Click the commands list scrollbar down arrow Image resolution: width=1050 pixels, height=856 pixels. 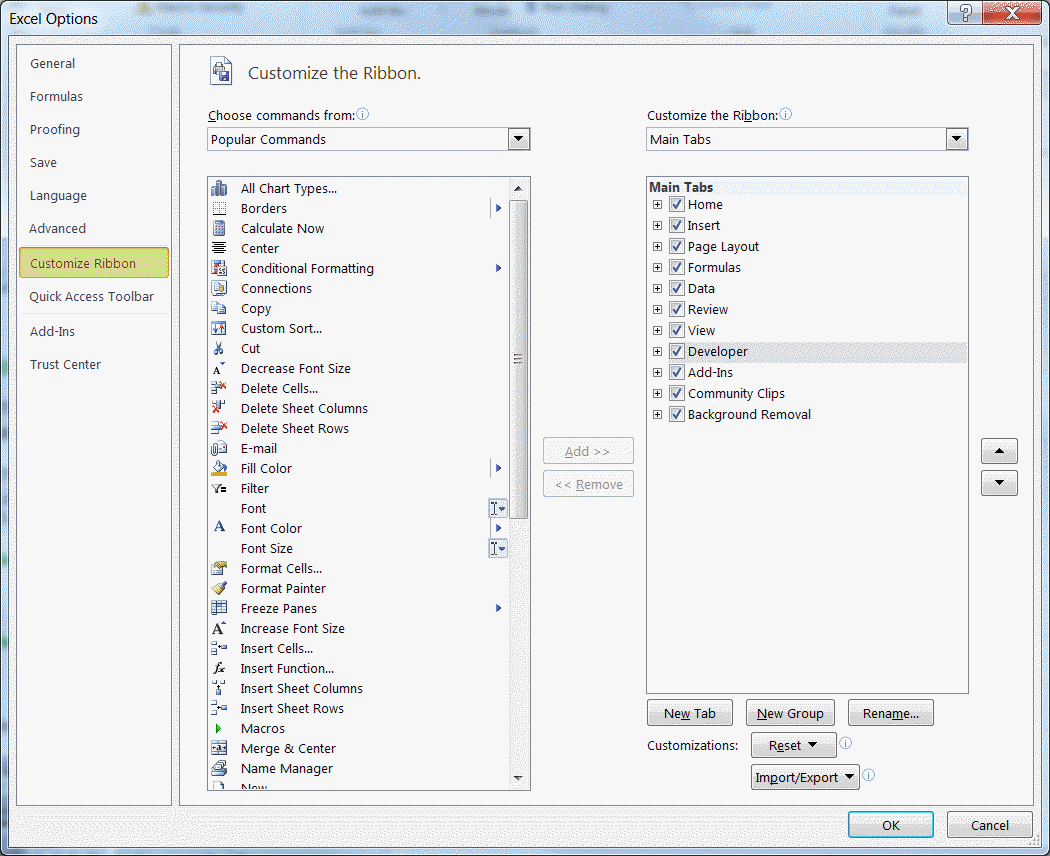pos(518,778)
